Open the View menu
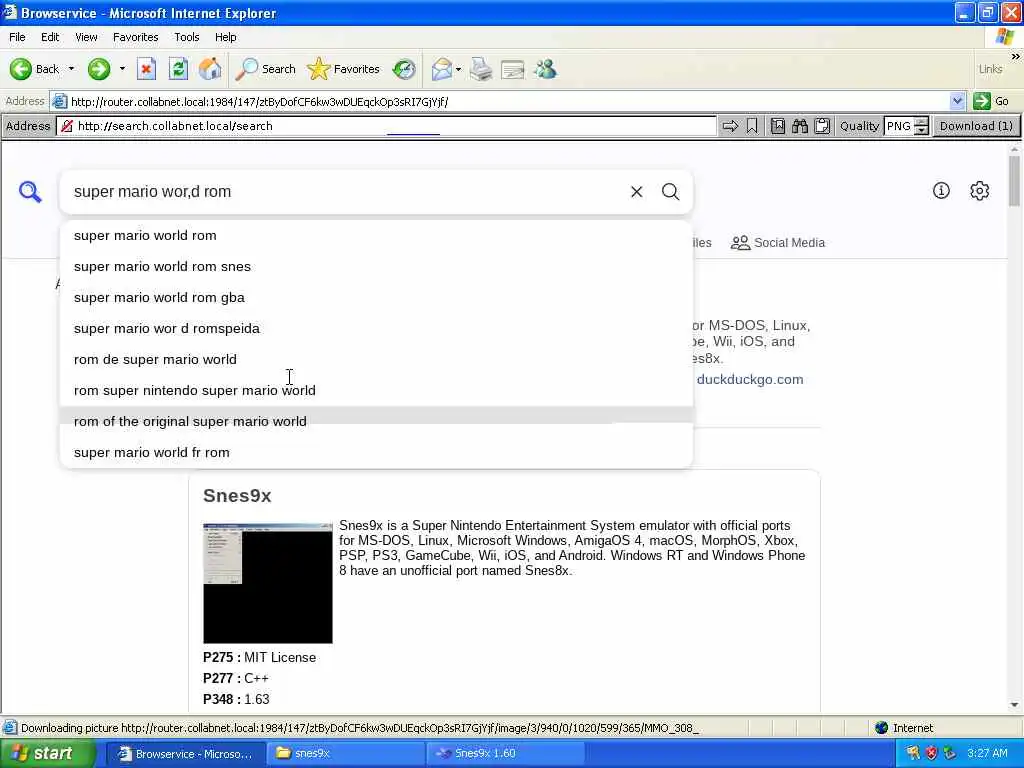 coord(86,37)
